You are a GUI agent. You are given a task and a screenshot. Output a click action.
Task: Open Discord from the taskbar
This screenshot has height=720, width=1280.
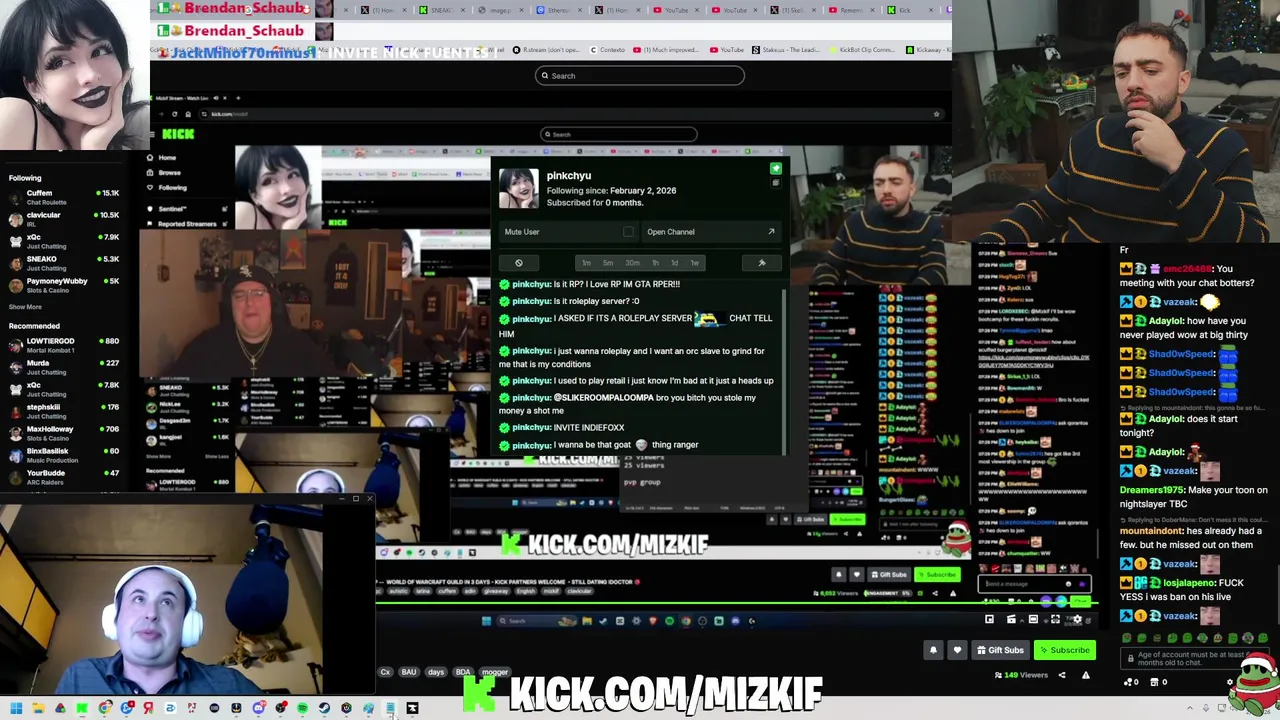(258, 708)
